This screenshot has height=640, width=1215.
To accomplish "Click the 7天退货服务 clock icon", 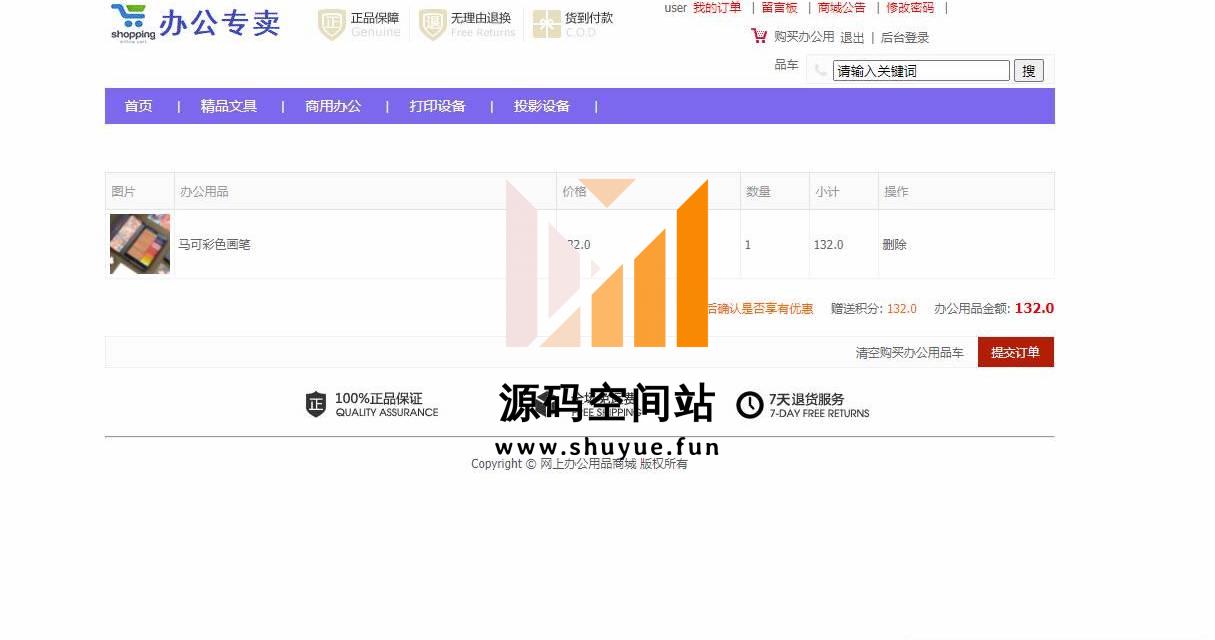I will tap(750, 404).
